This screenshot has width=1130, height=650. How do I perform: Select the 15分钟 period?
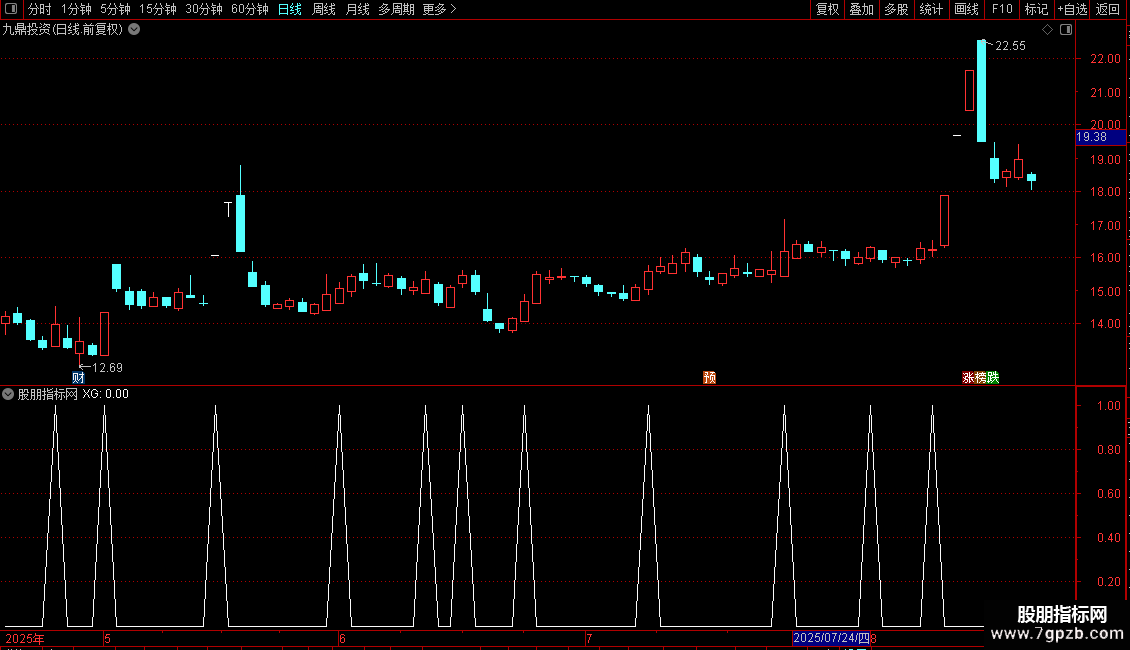click(158, 9)
